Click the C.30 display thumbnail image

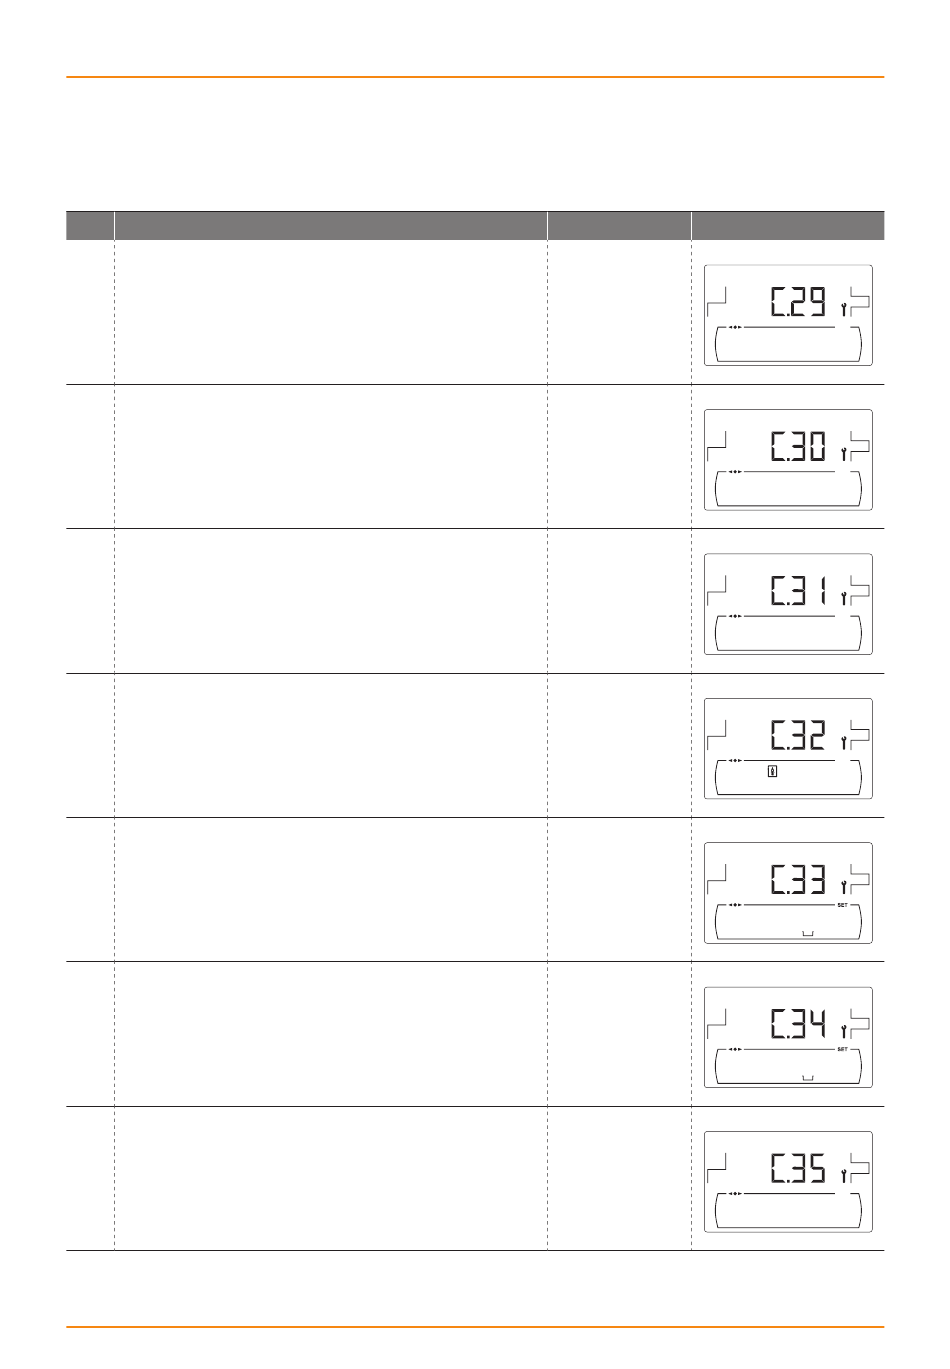tap(788, 459)
